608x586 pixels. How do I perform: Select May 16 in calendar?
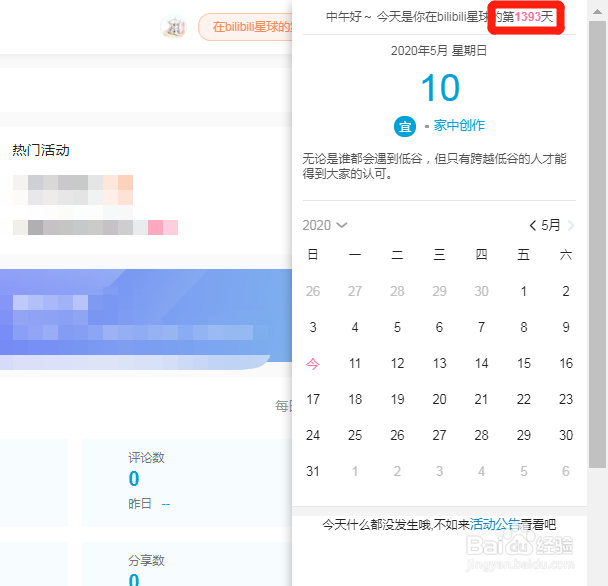coord(566,363)
